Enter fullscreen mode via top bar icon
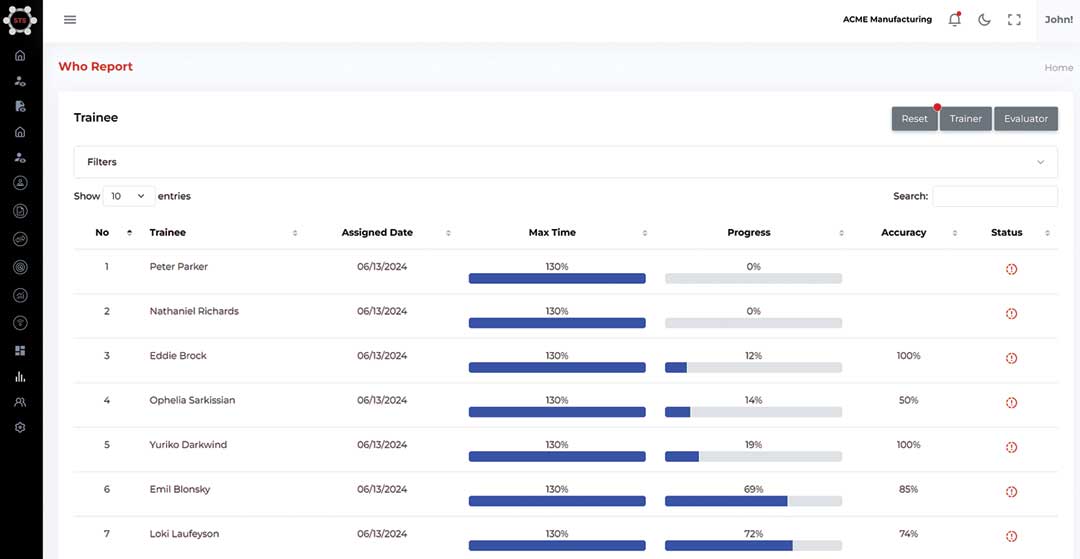 coord(1014,20)
